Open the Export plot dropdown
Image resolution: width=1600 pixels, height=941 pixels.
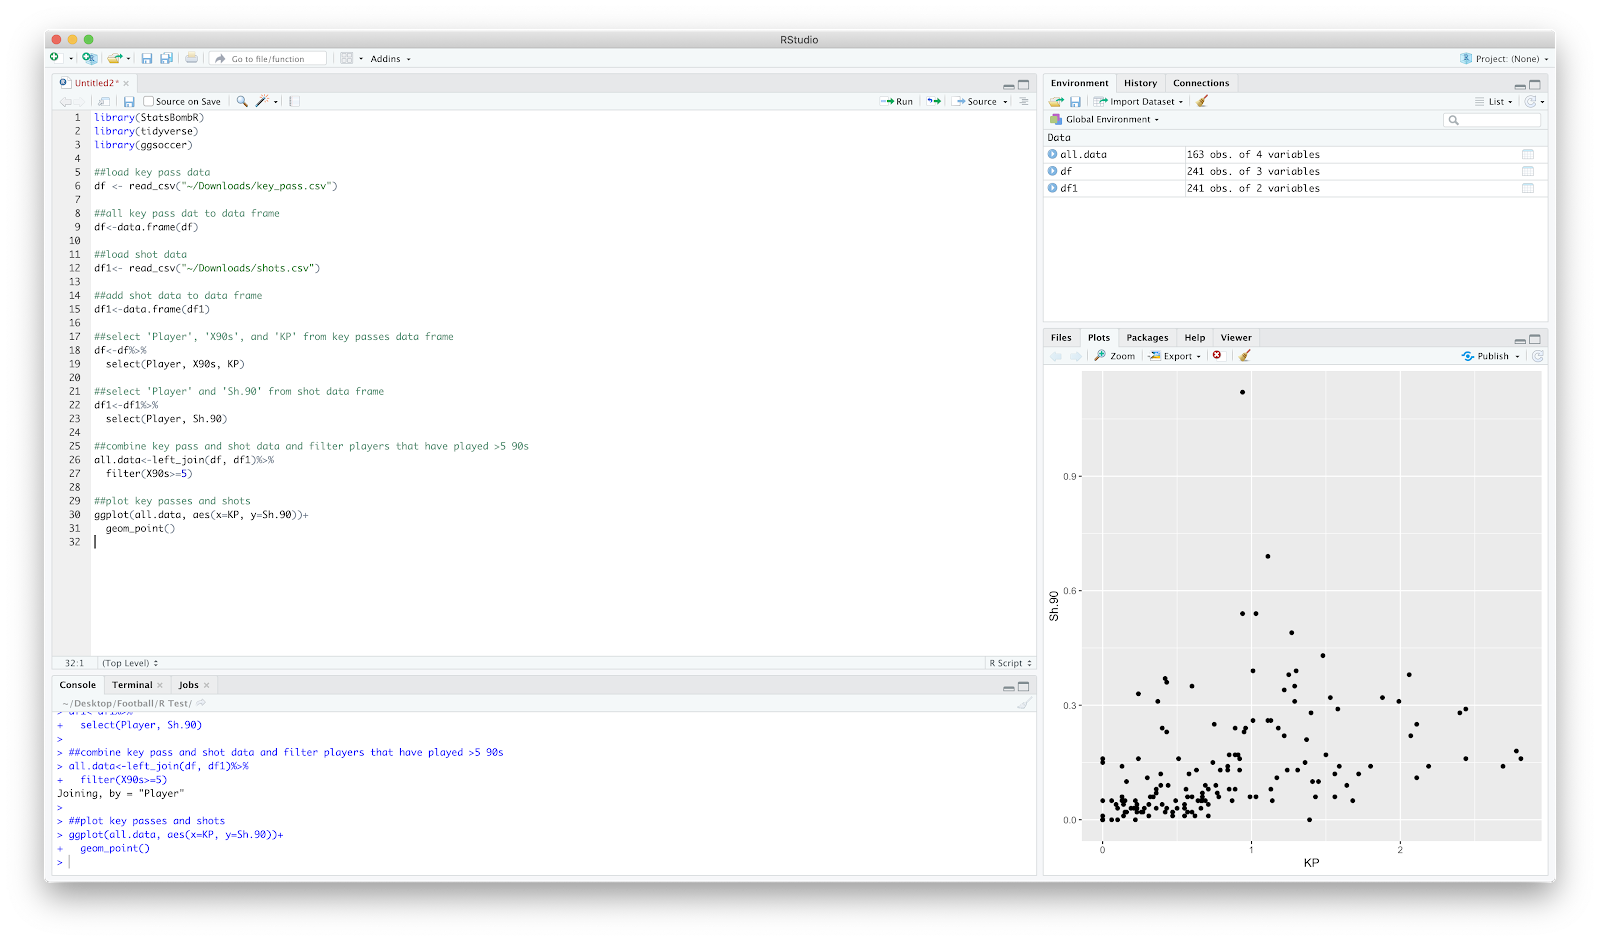(x=1175, y=356)
